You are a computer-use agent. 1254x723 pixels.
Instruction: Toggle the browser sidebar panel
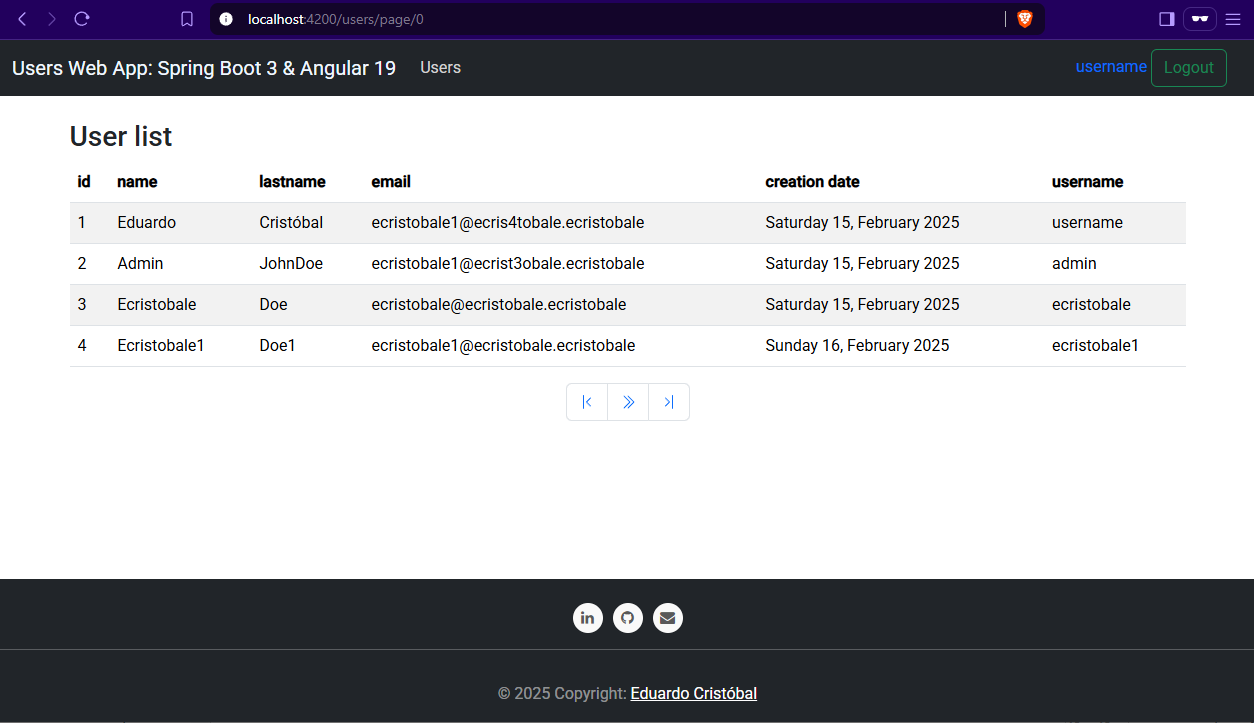tap(1166, 19)
